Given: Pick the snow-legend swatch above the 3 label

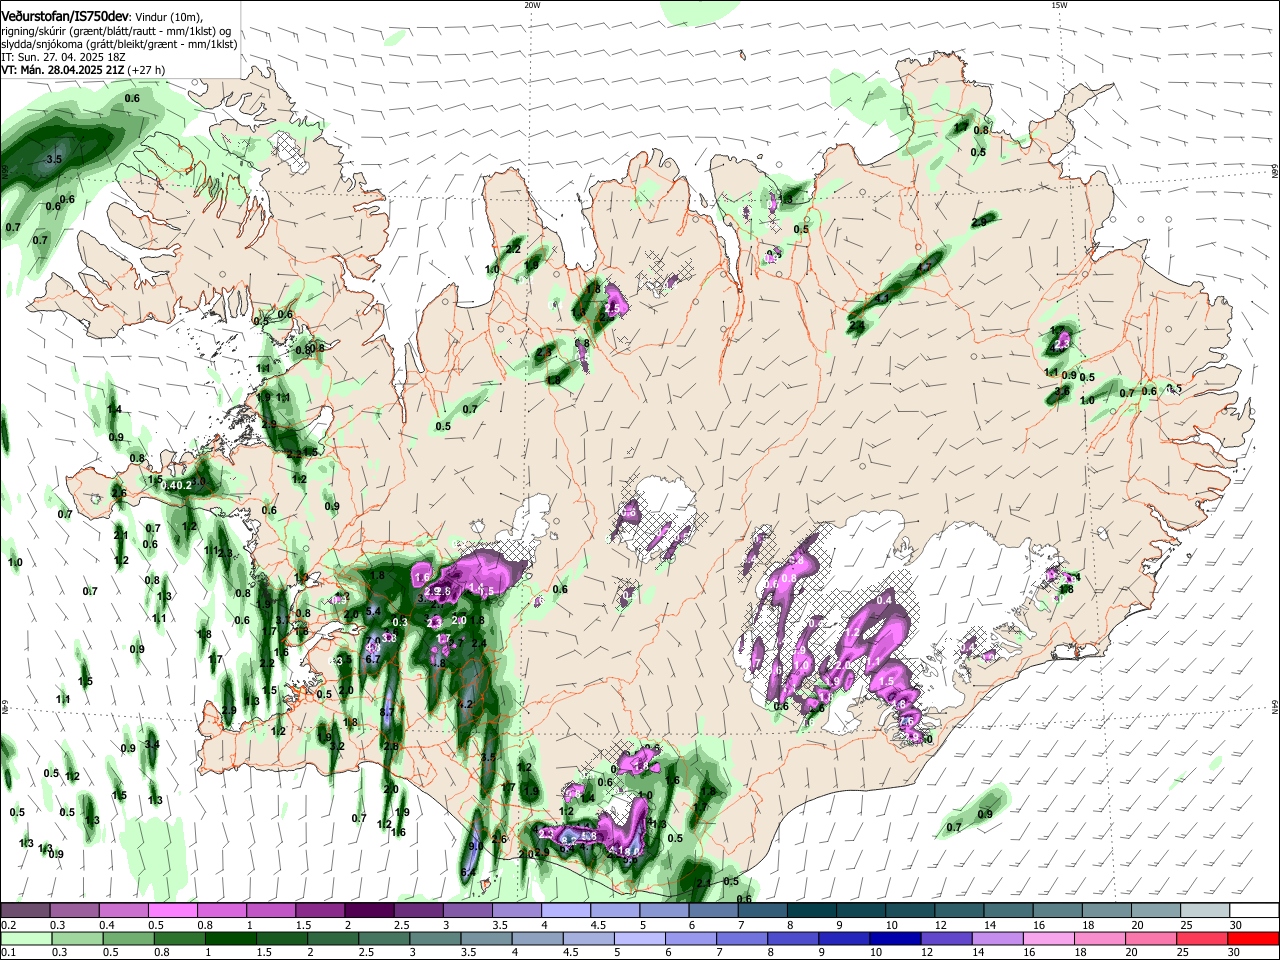Looking at the screenshot, I should coord(466,911).
